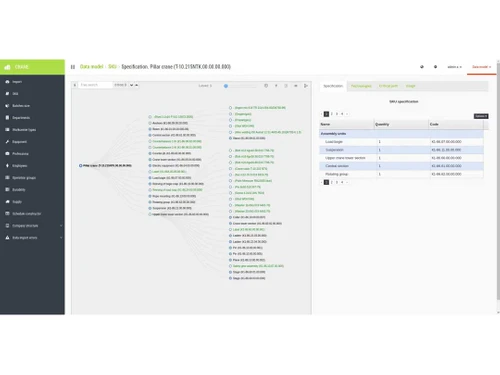Click the dark button above the Code column
Image resolution: width=500 pixels, height=375 pixels.
click(x=481, y=116)
